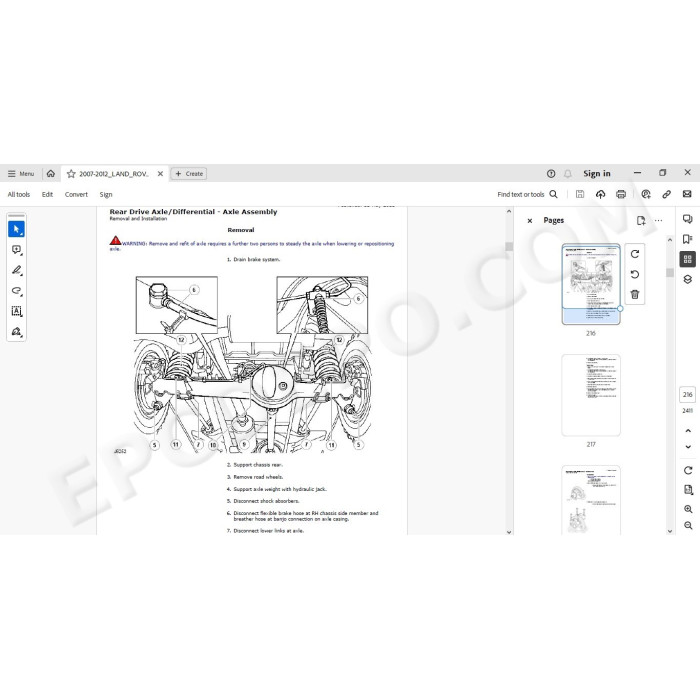Click step '1. Drain brake system.'

253,259
